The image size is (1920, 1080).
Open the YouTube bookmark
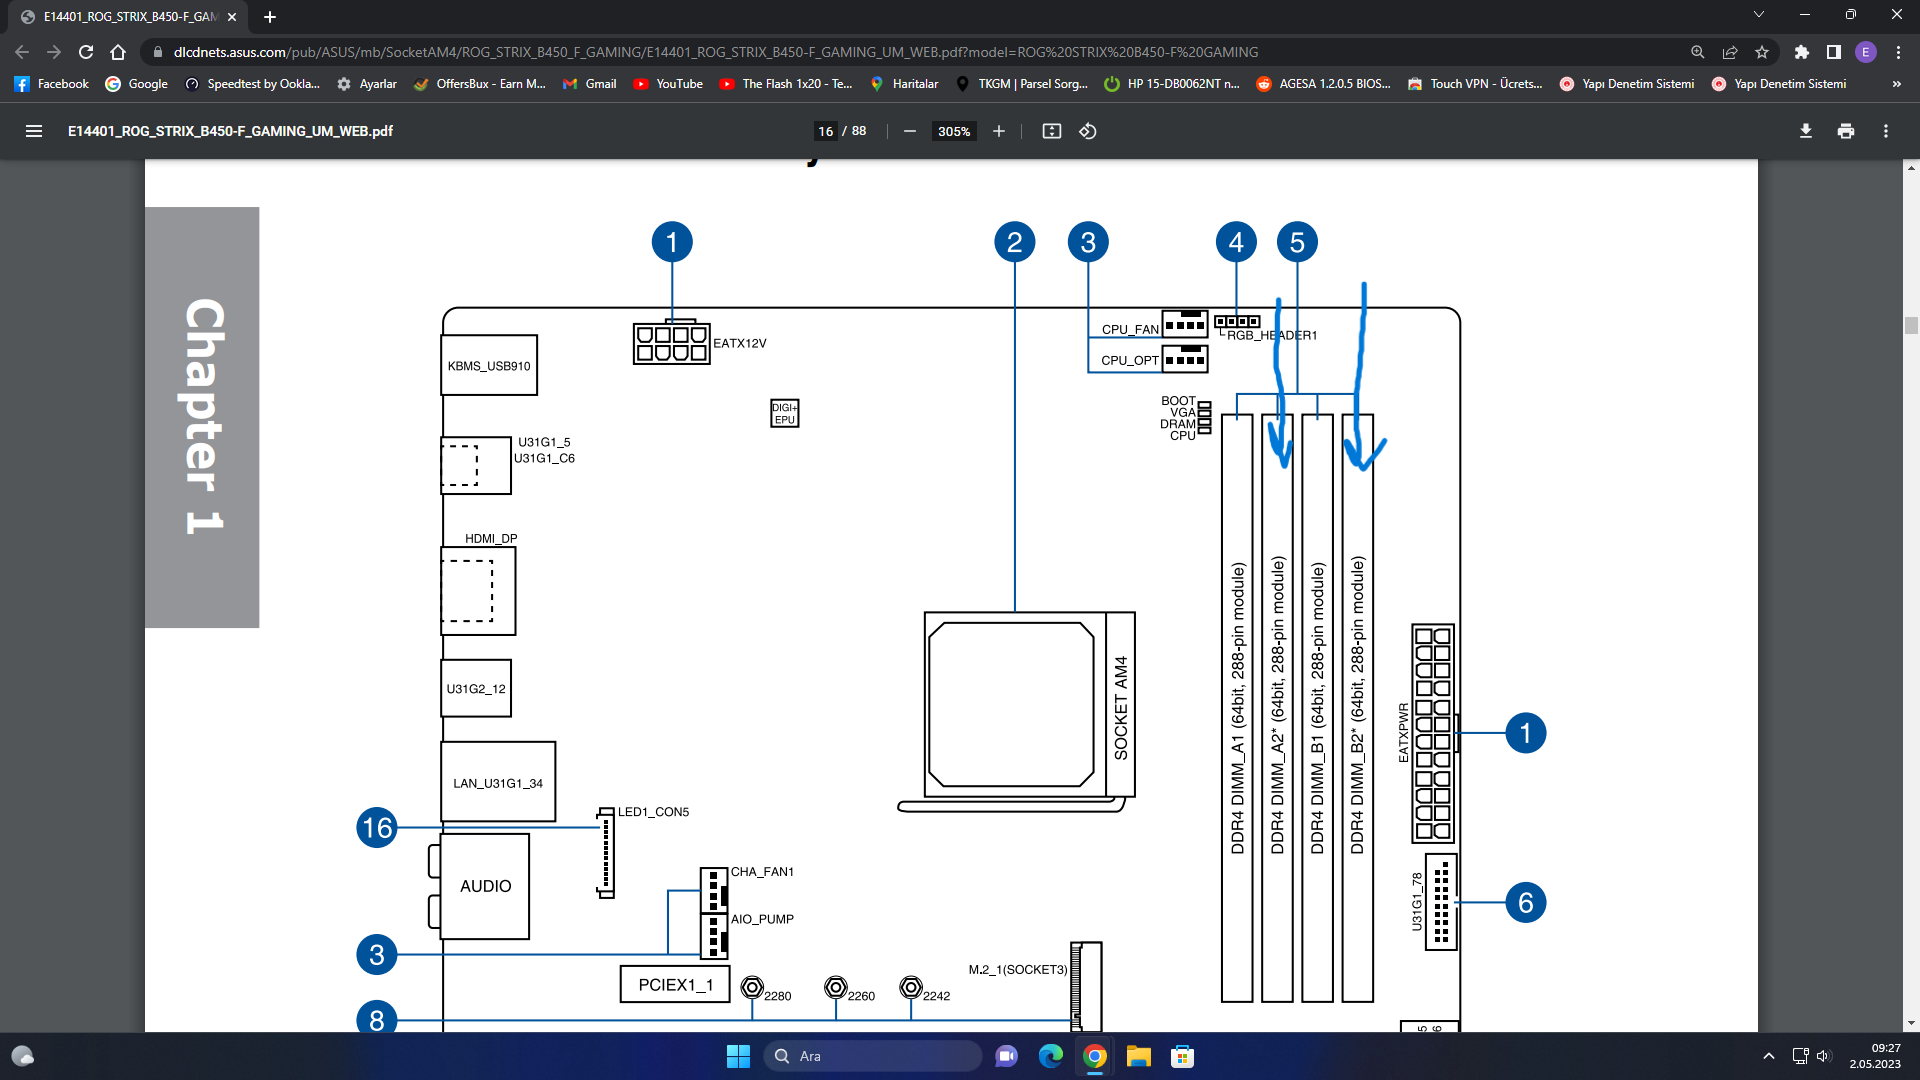668,84
